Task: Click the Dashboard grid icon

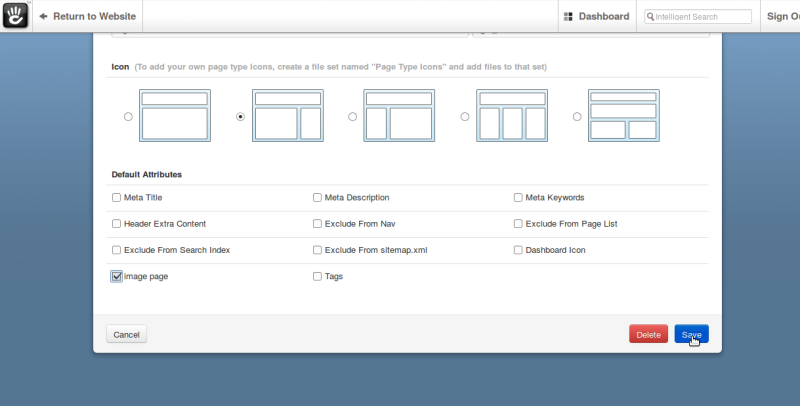Action: click(568, 17)
